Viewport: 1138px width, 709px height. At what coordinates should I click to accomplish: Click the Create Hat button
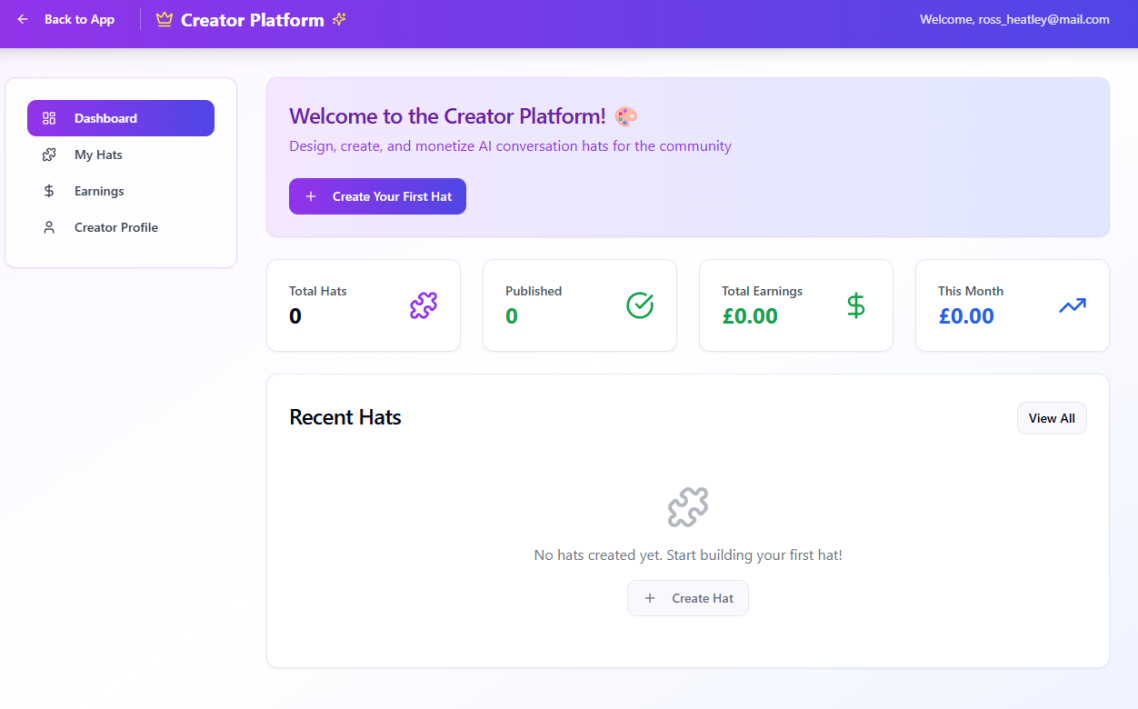coord(688,598)
